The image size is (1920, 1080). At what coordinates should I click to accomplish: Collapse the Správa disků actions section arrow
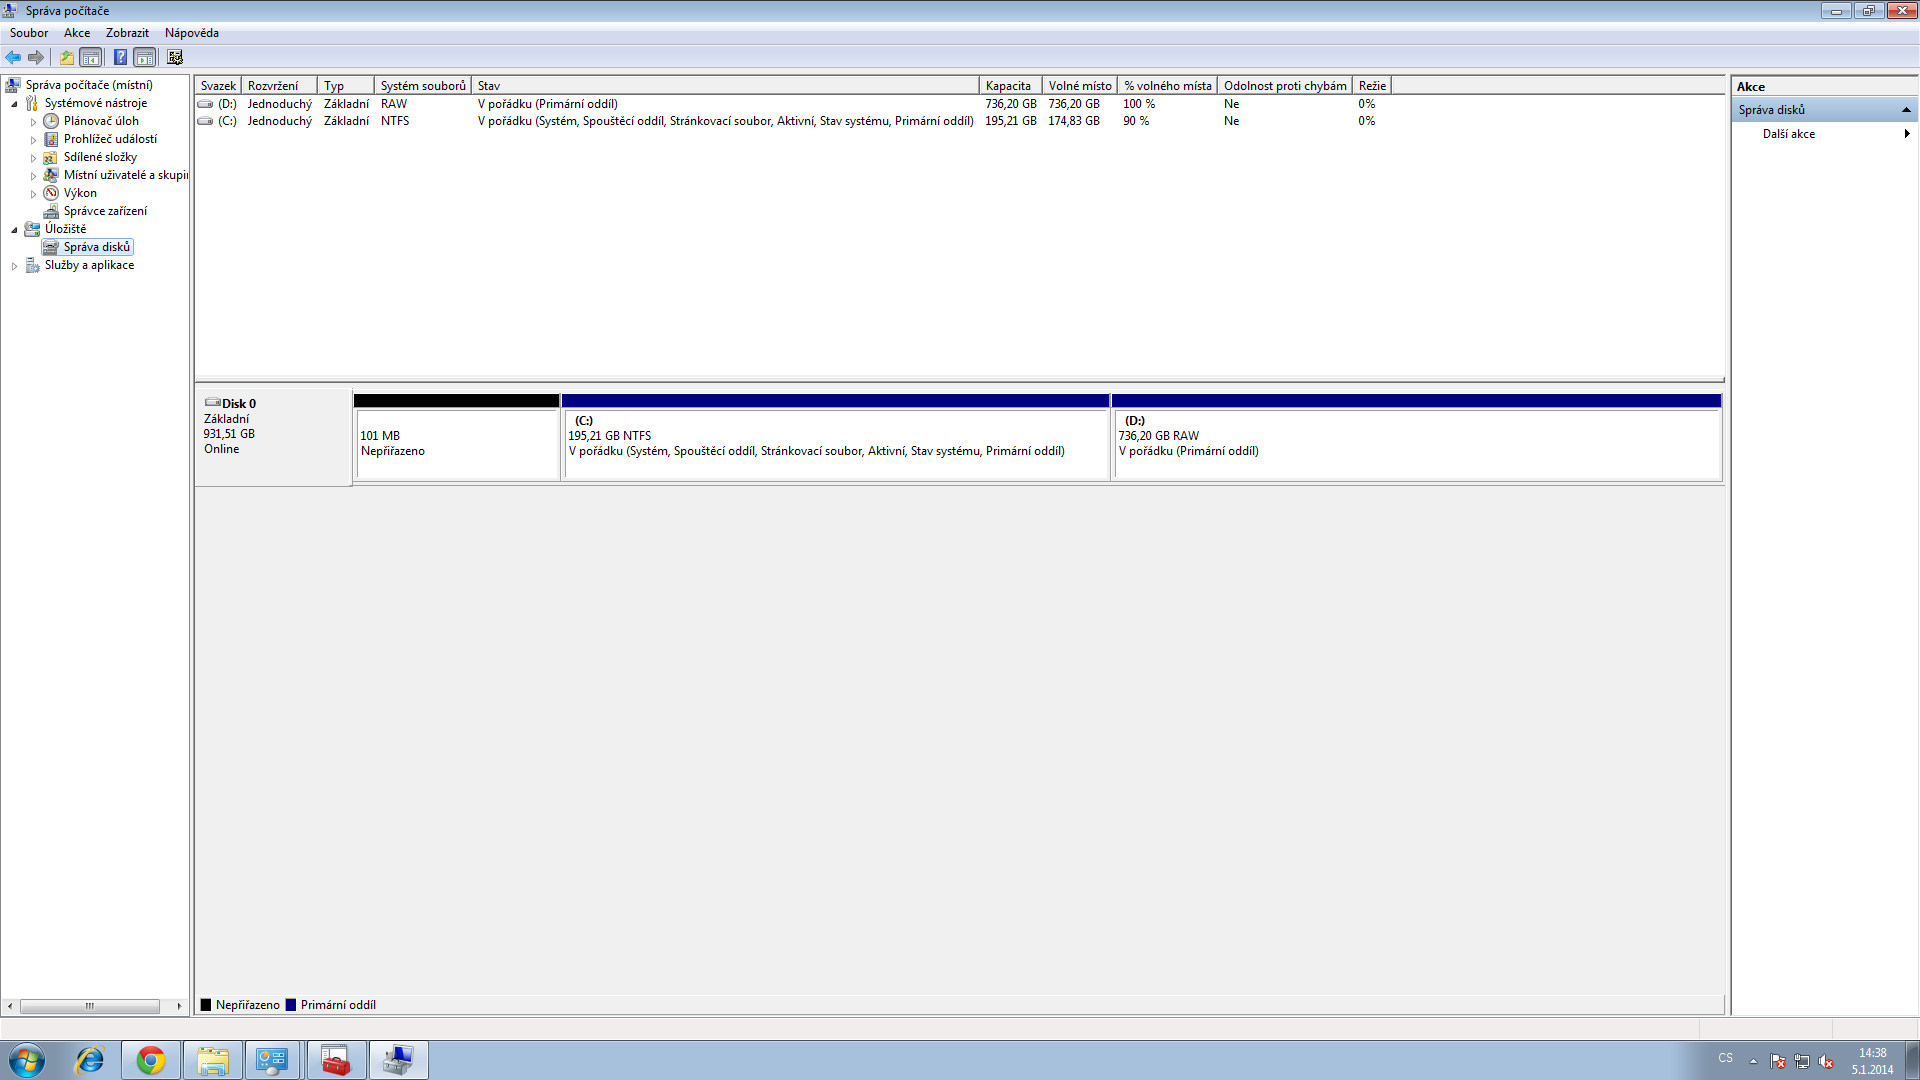(1906, 110)
